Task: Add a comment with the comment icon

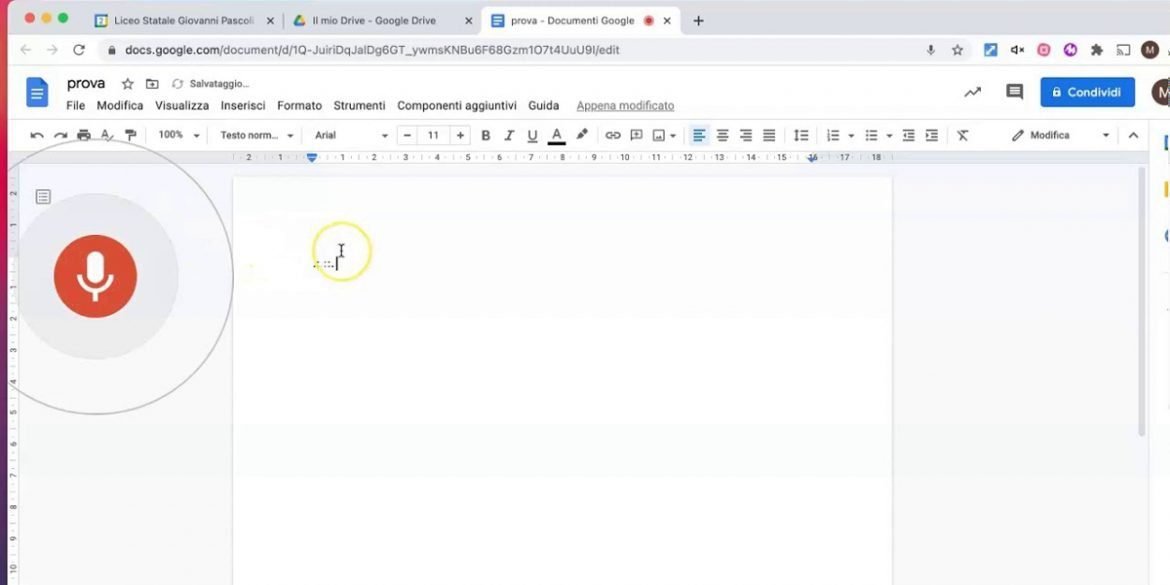Action: tap(636, 135)
